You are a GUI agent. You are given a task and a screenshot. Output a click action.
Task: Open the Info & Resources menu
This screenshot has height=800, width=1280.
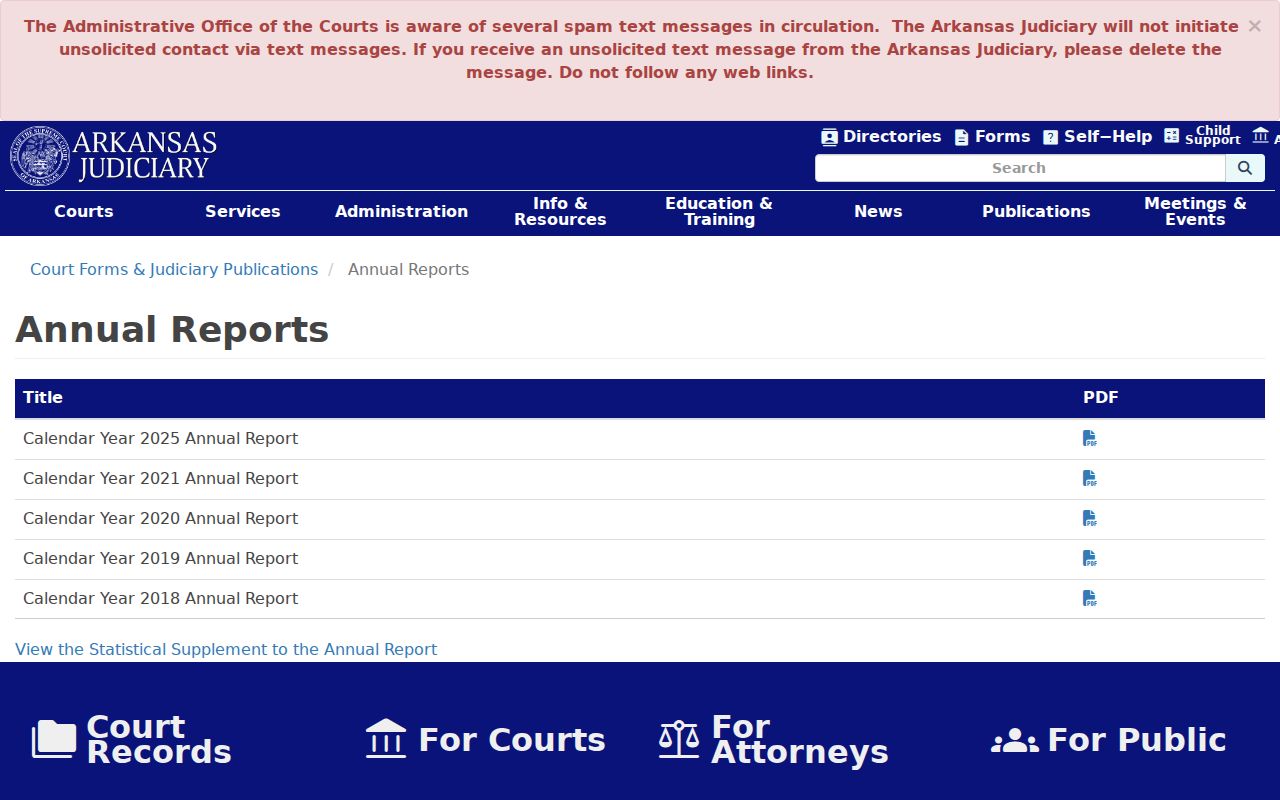(x=560, y=211)
